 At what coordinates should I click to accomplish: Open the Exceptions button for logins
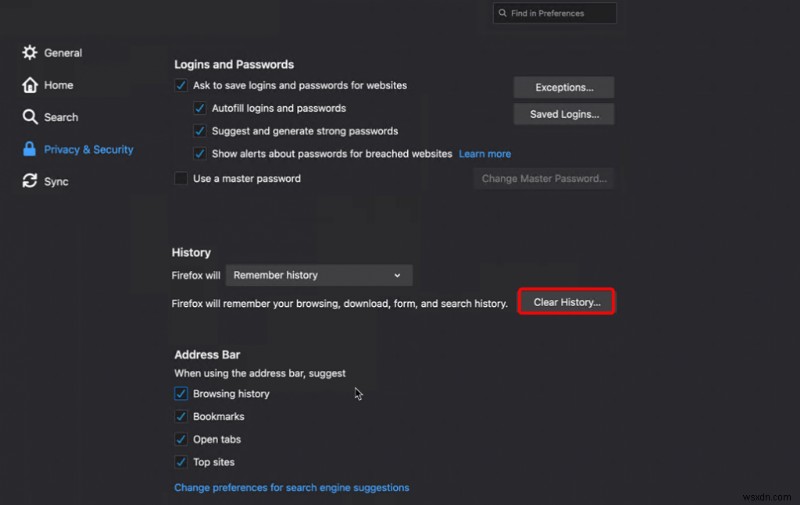(x=564, y=87)
